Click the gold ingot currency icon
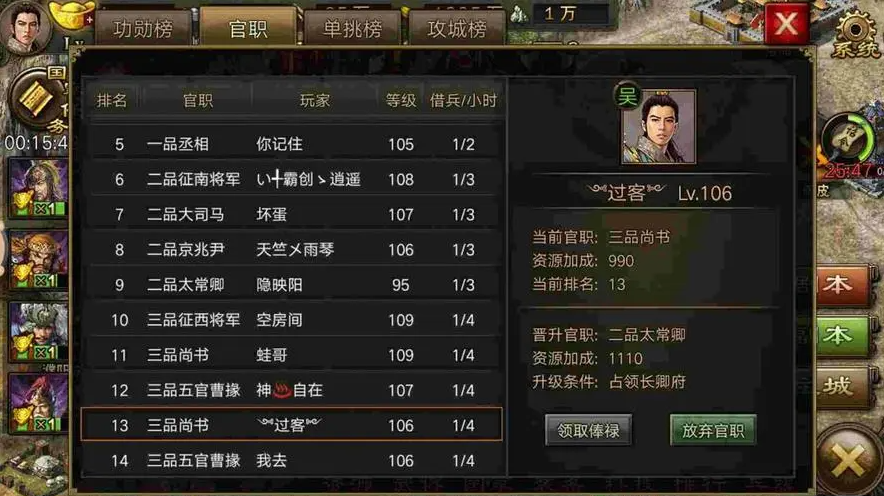 69,15
